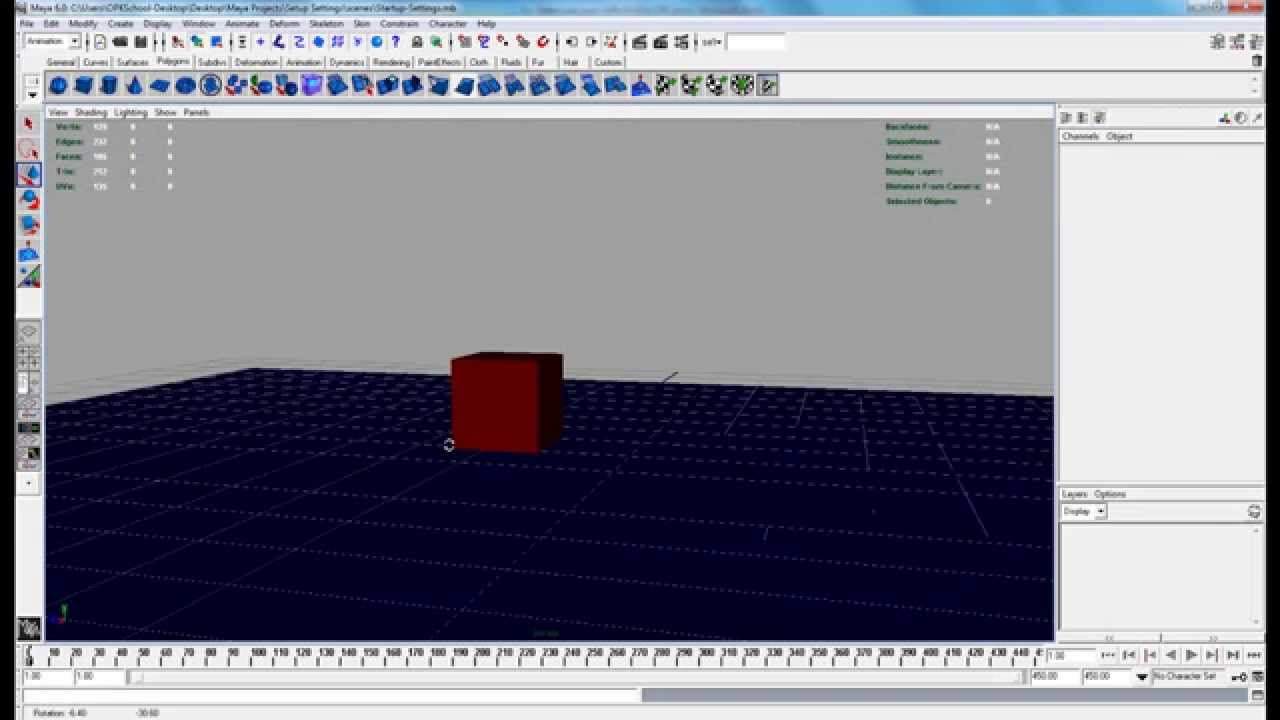Open the Layer Editor Options menu
Image resolution: width=1280 pixels, height=720 pixels.
[x=1110, y=494]
